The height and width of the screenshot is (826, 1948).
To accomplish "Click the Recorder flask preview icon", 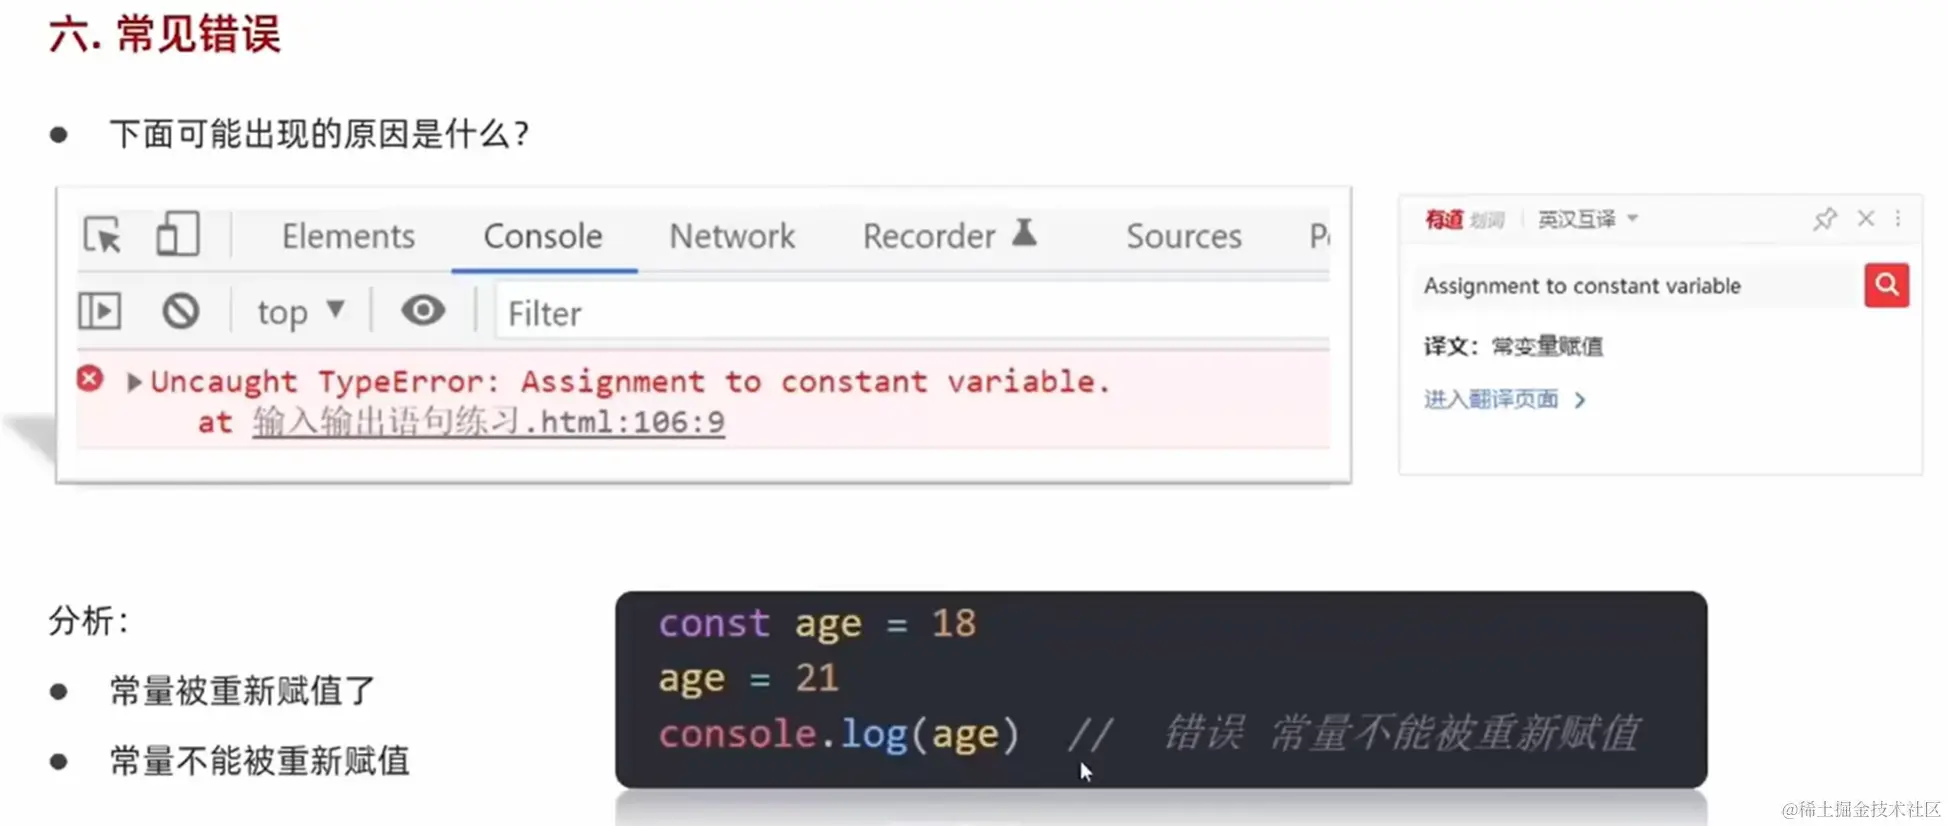I will click(1024, 233).
